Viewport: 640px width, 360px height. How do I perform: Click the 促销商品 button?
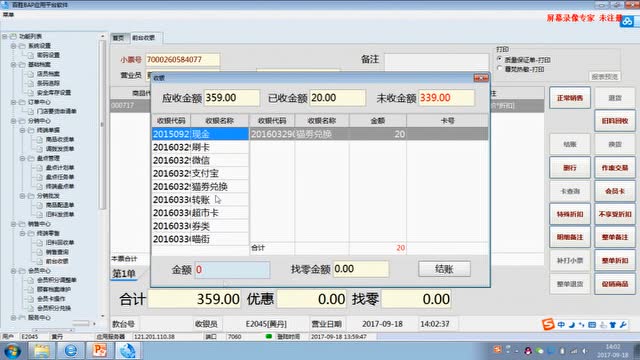(615, 284)
